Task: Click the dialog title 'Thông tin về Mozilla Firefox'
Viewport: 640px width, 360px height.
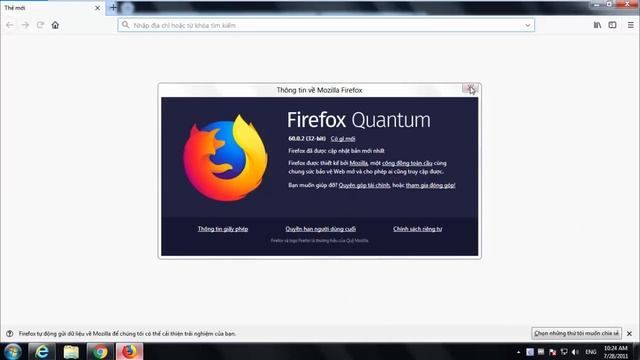Action: click(319, 90)
